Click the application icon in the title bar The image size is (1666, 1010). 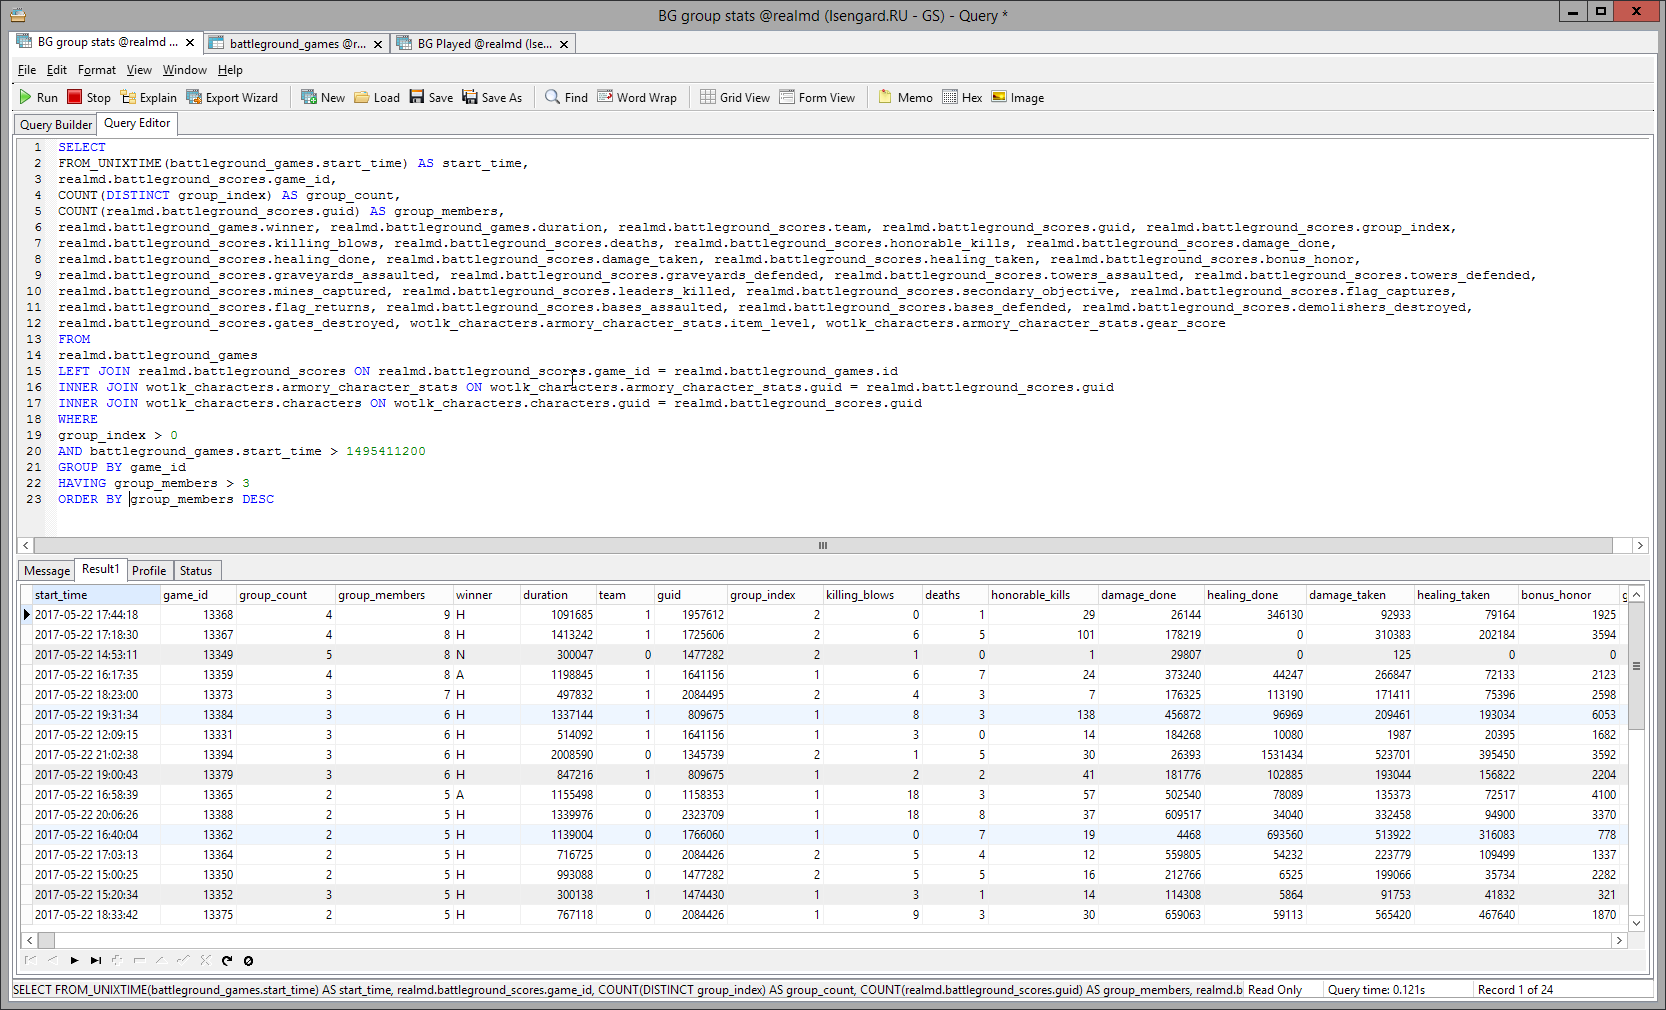(x=17, y=15)
